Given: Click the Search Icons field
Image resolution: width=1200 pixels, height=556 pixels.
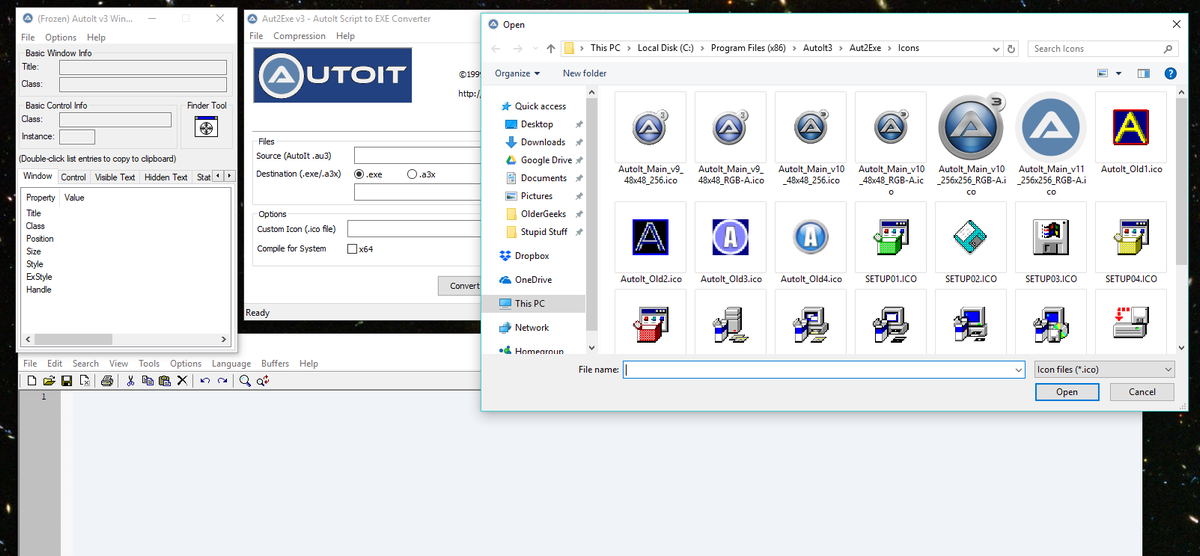Looking at the screenshot, I should click(1103, 48).
